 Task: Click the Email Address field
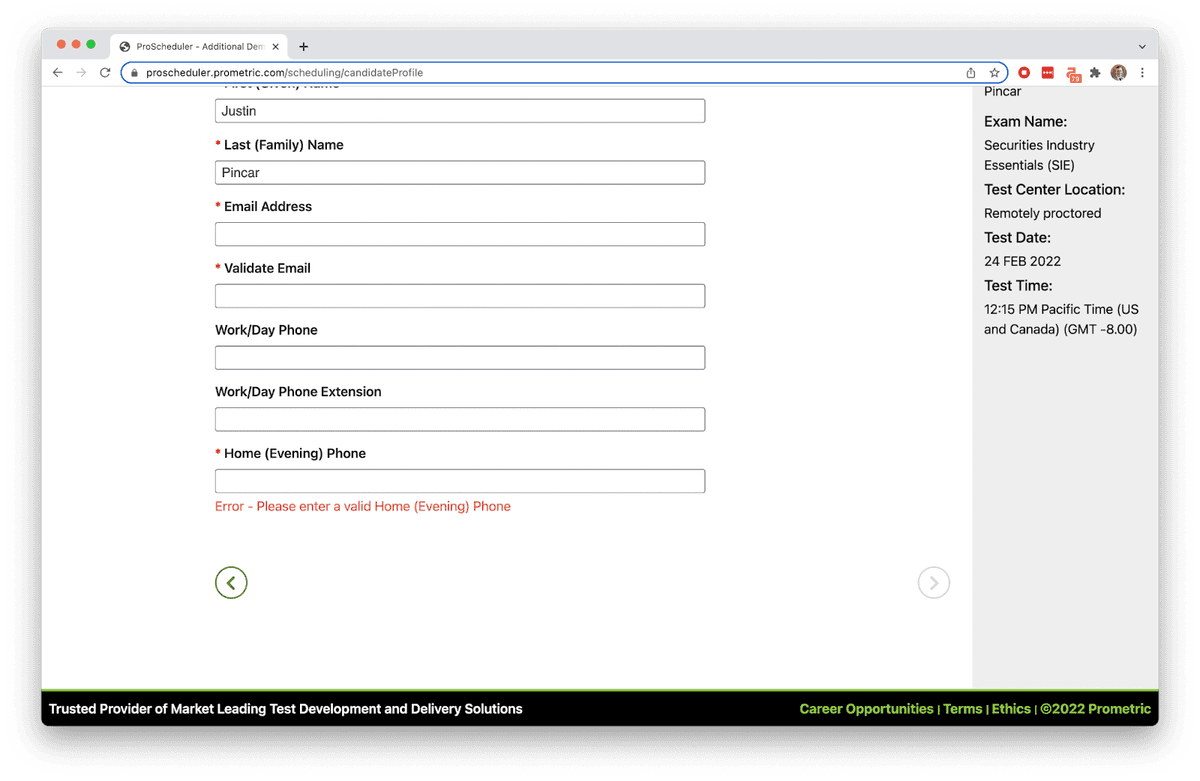coord(460,234)
